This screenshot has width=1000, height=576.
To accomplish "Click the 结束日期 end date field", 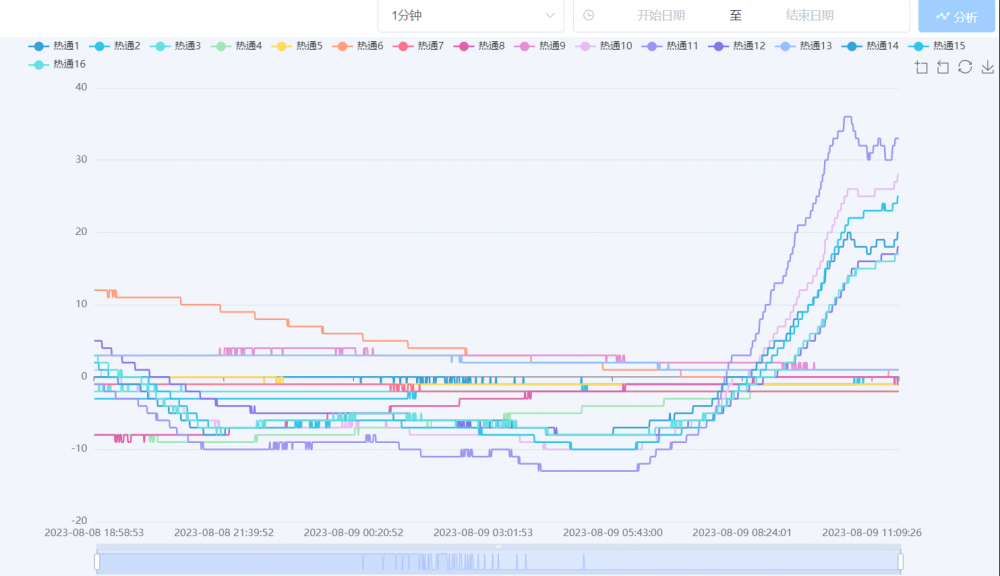I will 809,15.
